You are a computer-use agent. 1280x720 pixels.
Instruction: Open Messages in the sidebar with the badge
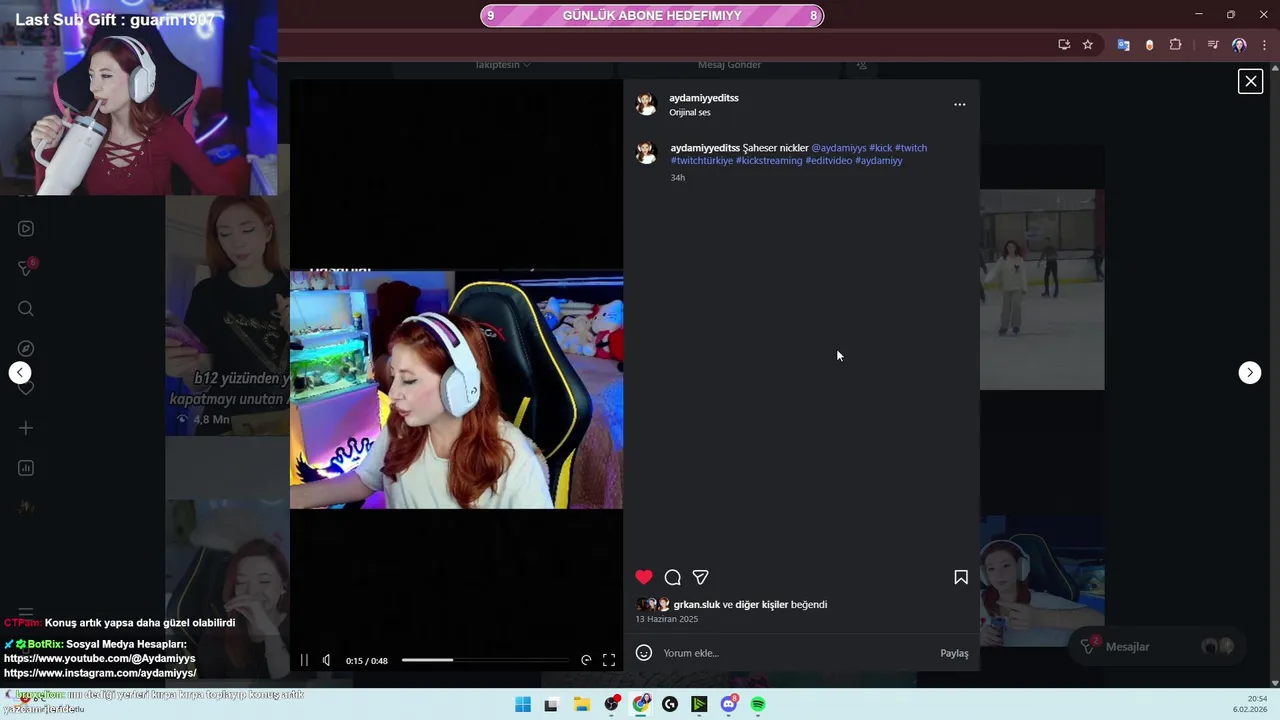(x=26, y=268)
